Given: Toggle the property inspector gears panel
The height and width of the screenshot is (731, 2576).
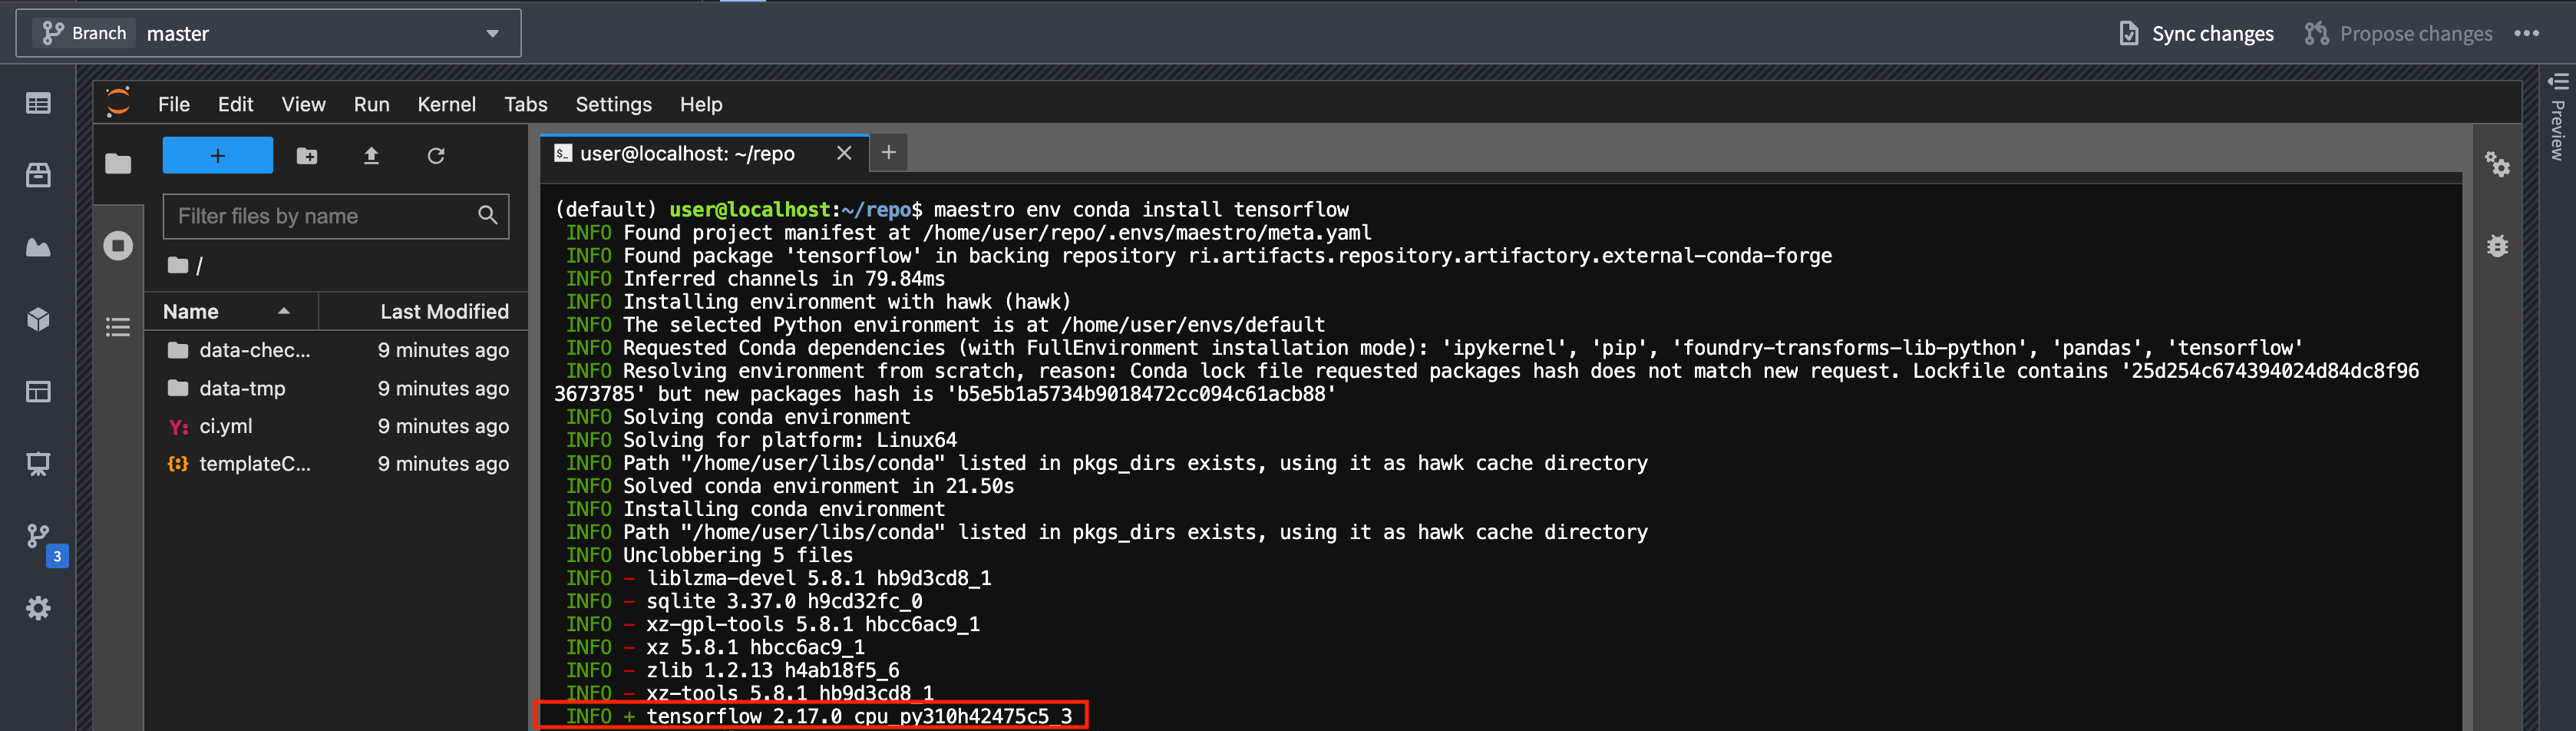Looking at the screenshot, I should click(x=2498, y=166).
